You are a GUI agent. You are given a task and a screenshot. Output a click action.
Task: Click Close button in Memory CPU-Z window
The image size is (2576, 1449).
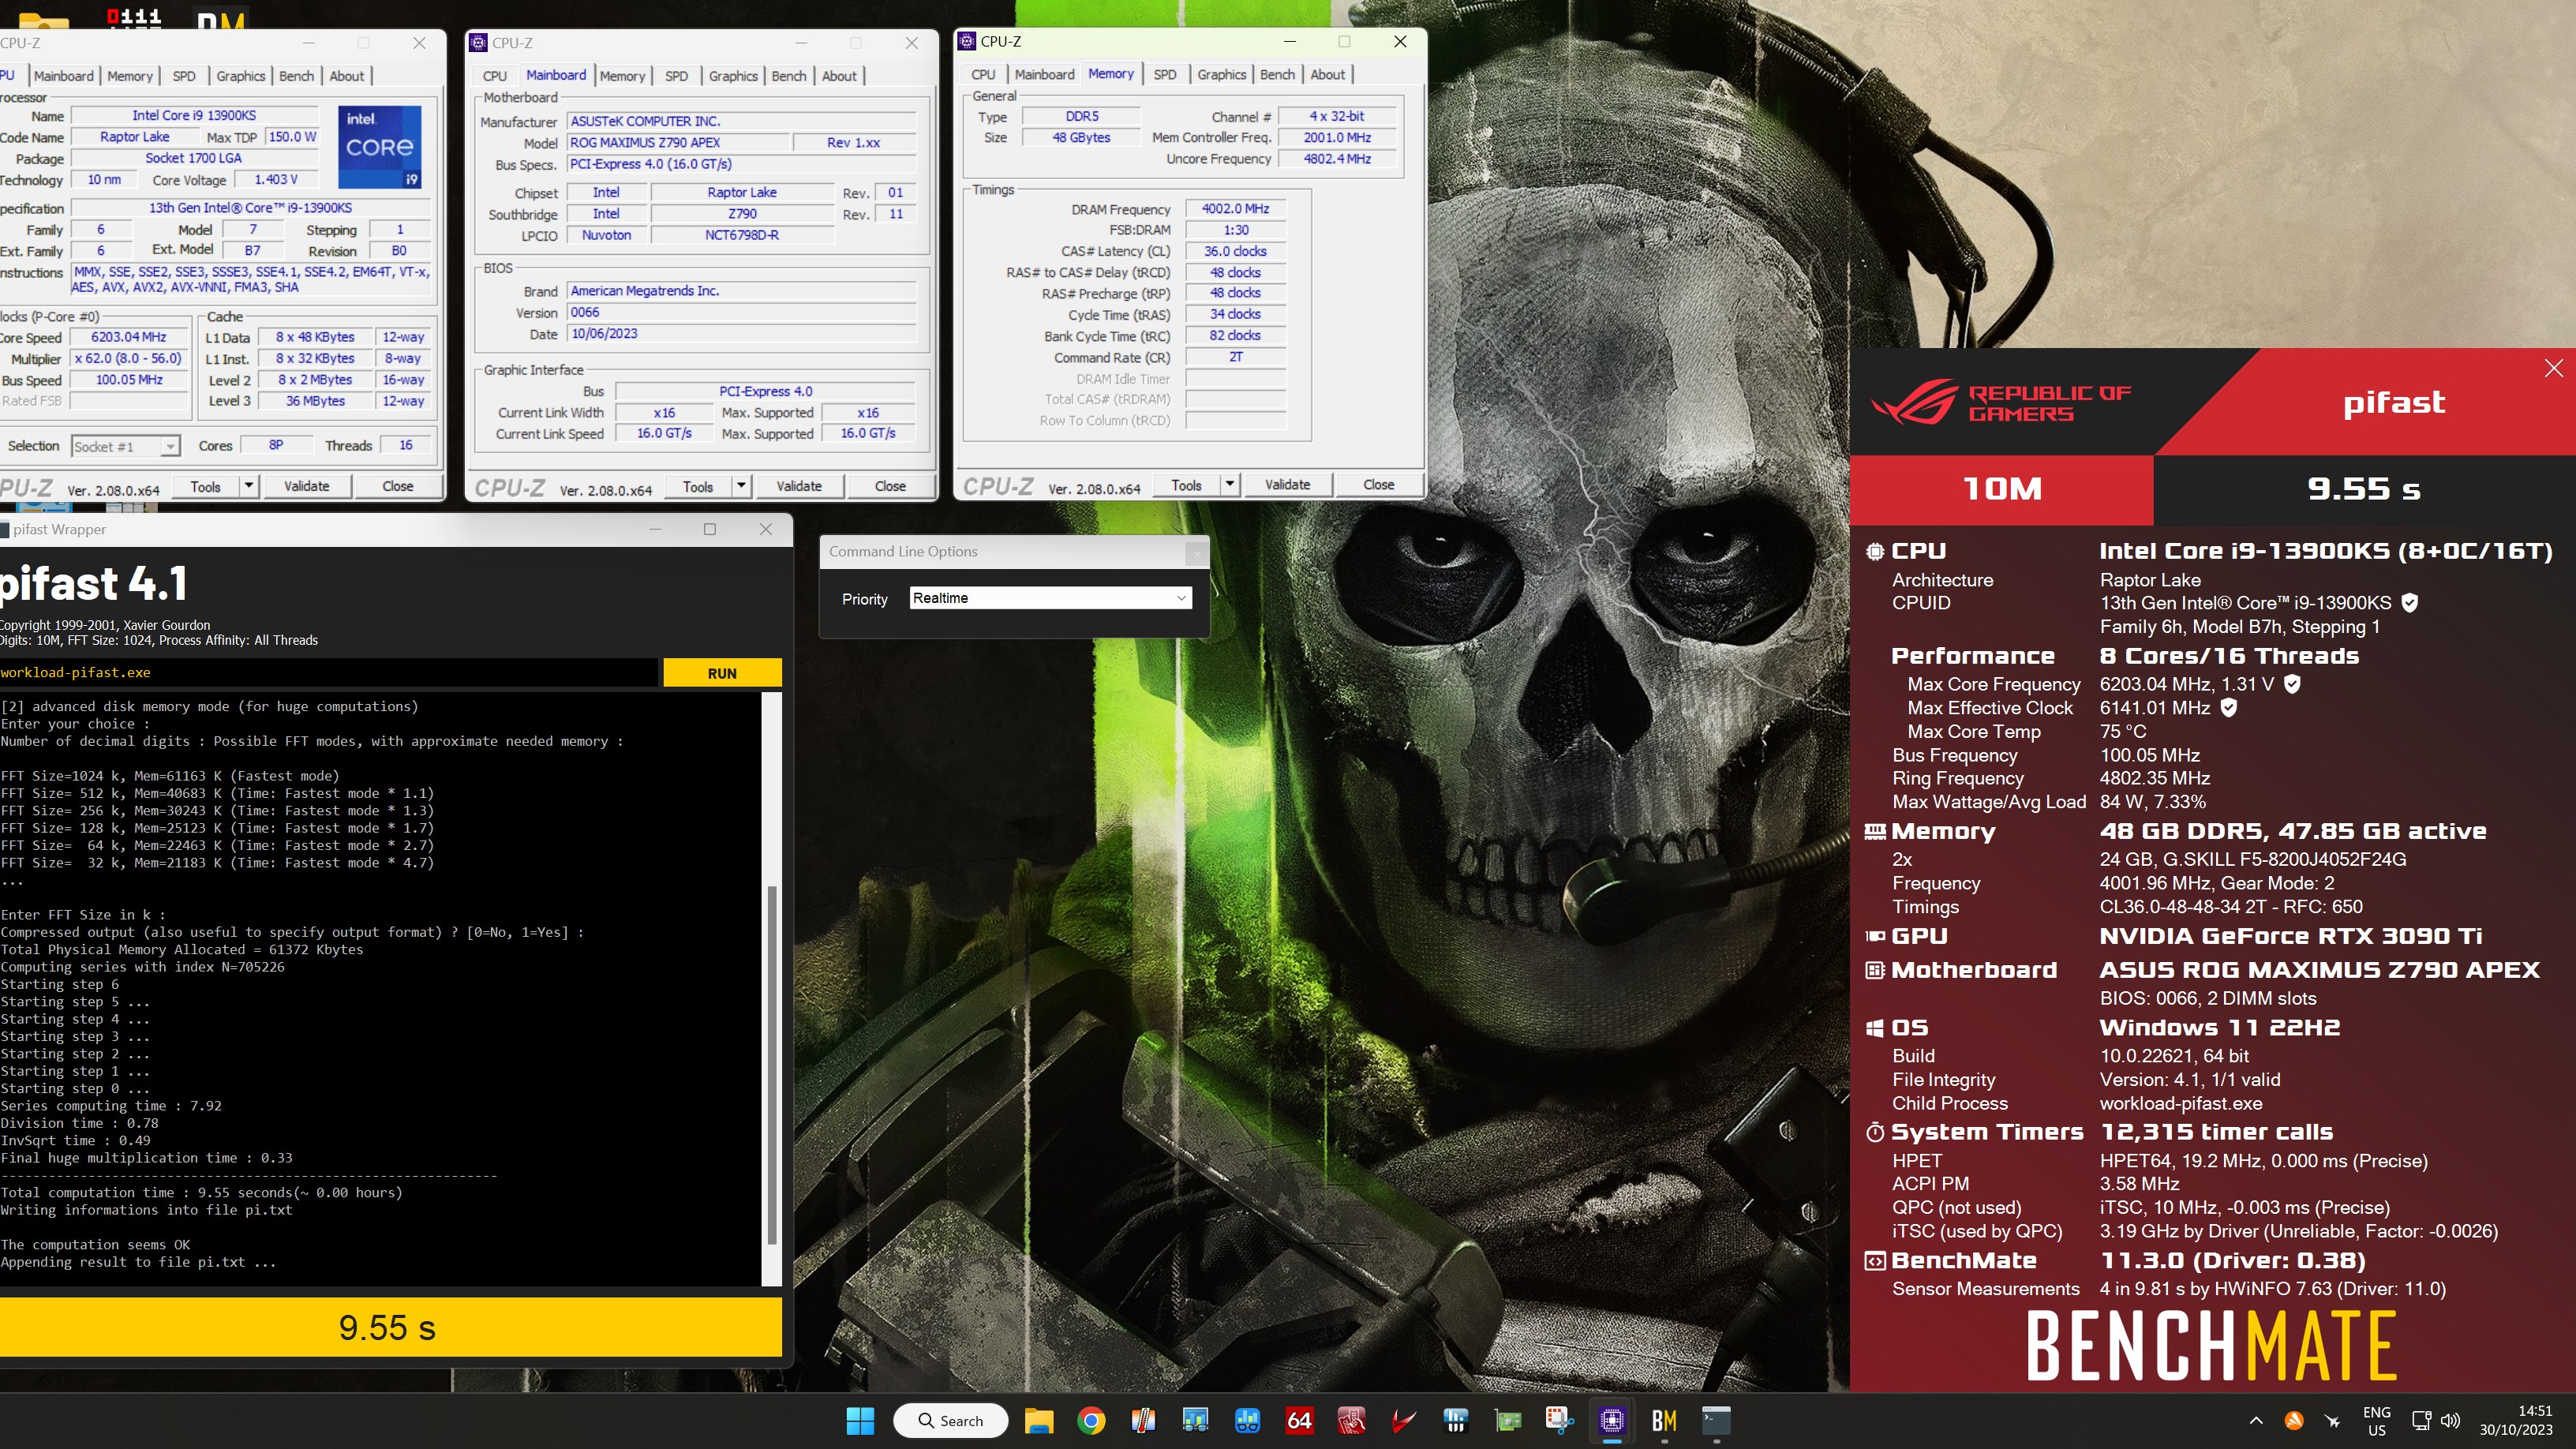pyautogui.click(x=1378, y=485)
